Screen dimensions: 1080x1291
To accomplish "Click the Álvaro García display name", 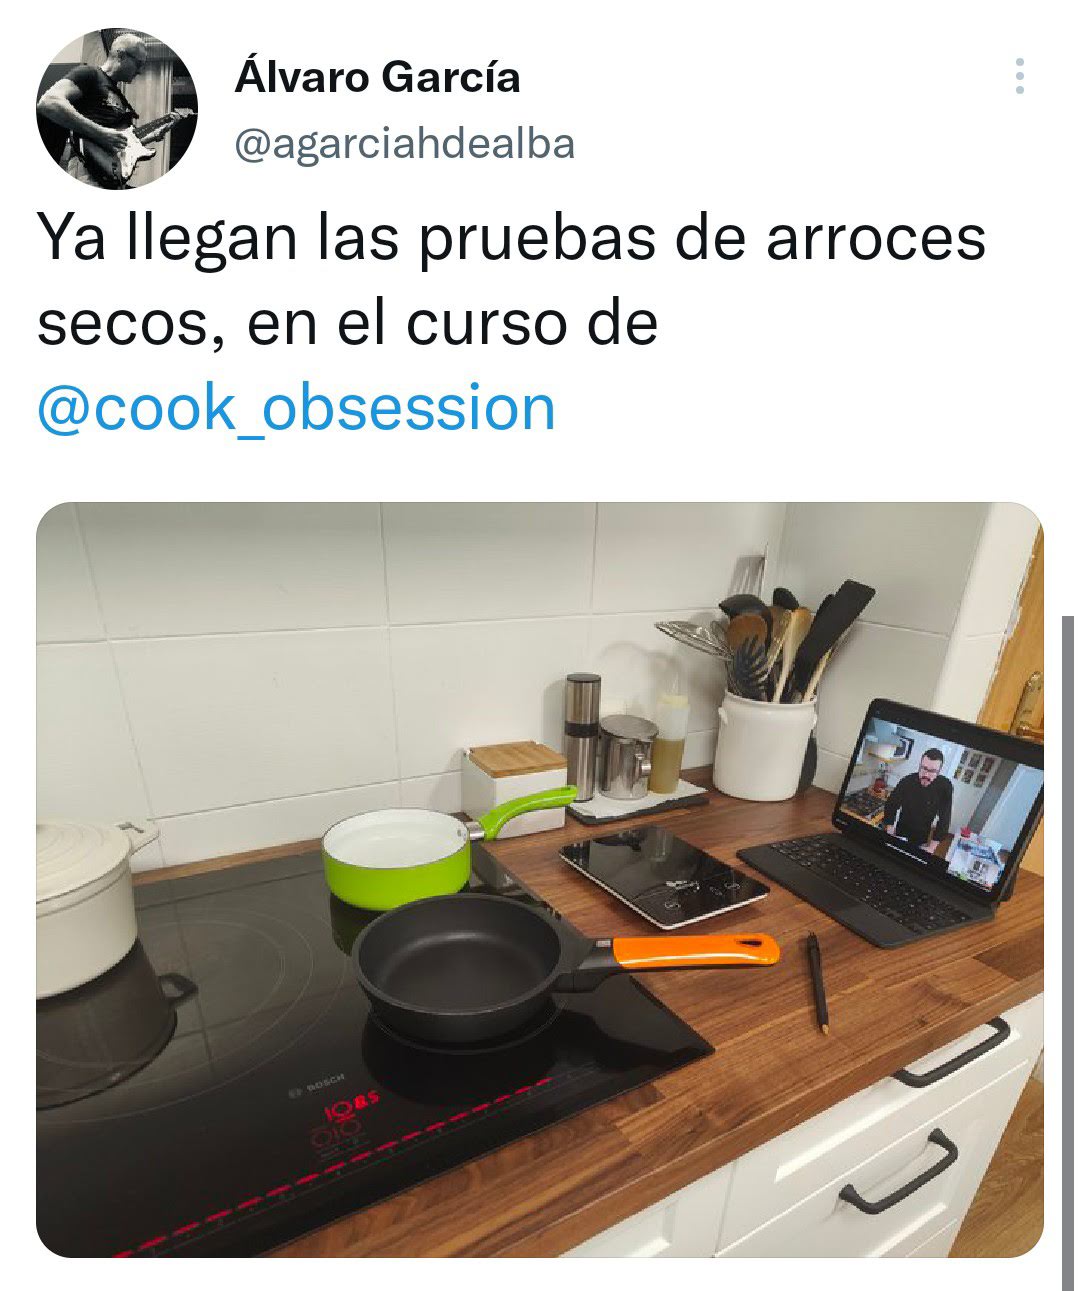I will tap(377, 78).
